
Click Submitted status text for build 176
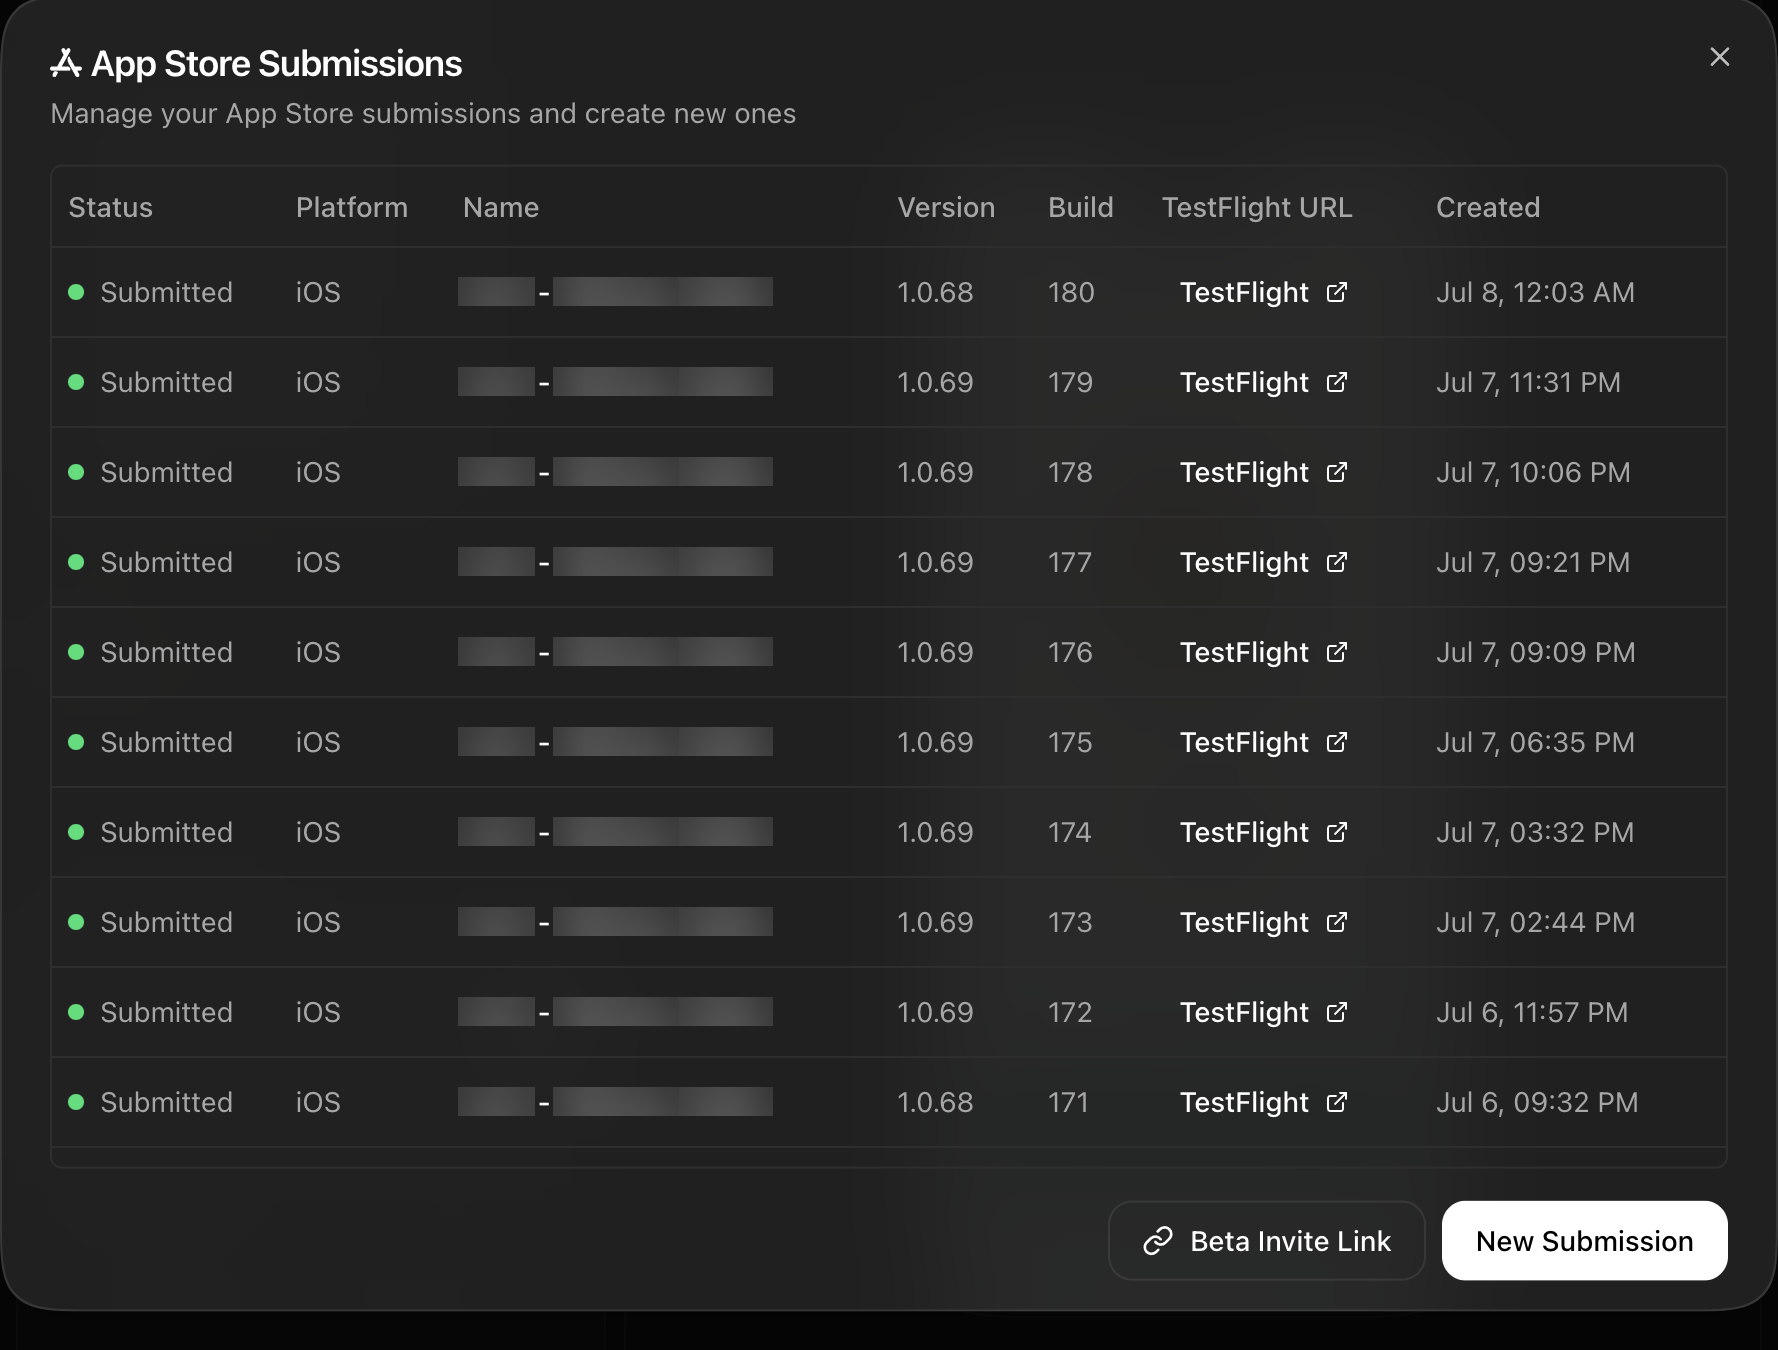[x=166, y=652]
